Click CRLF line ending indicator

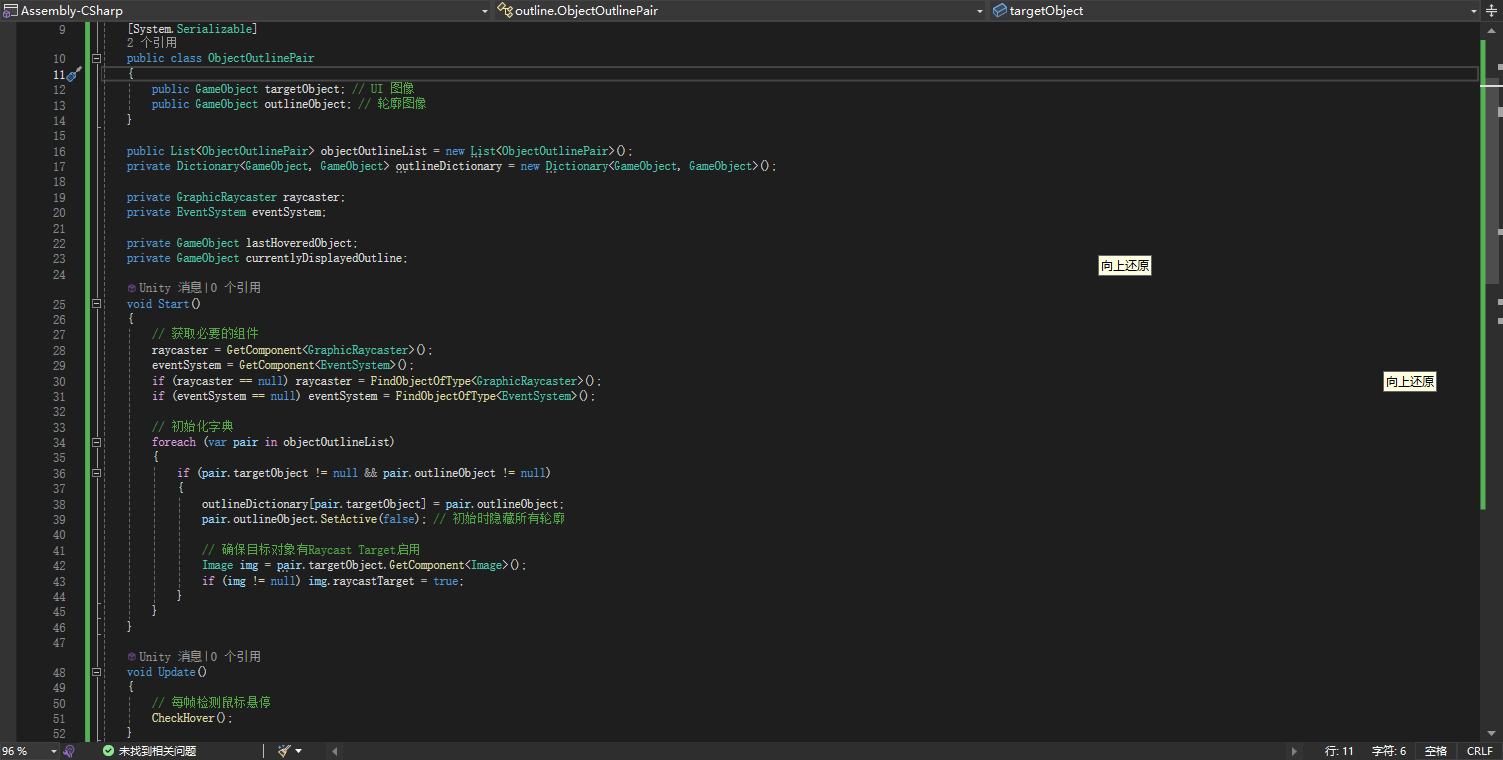click(1479, 751)
